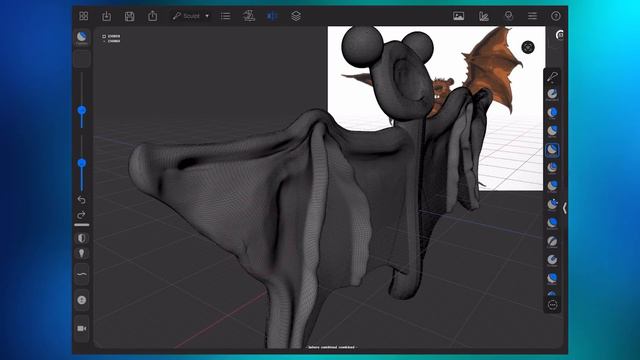Screen dimensions: 640x360
Task: Open the stamp-shaped topology icon
Action: click(x=249, y=16)
